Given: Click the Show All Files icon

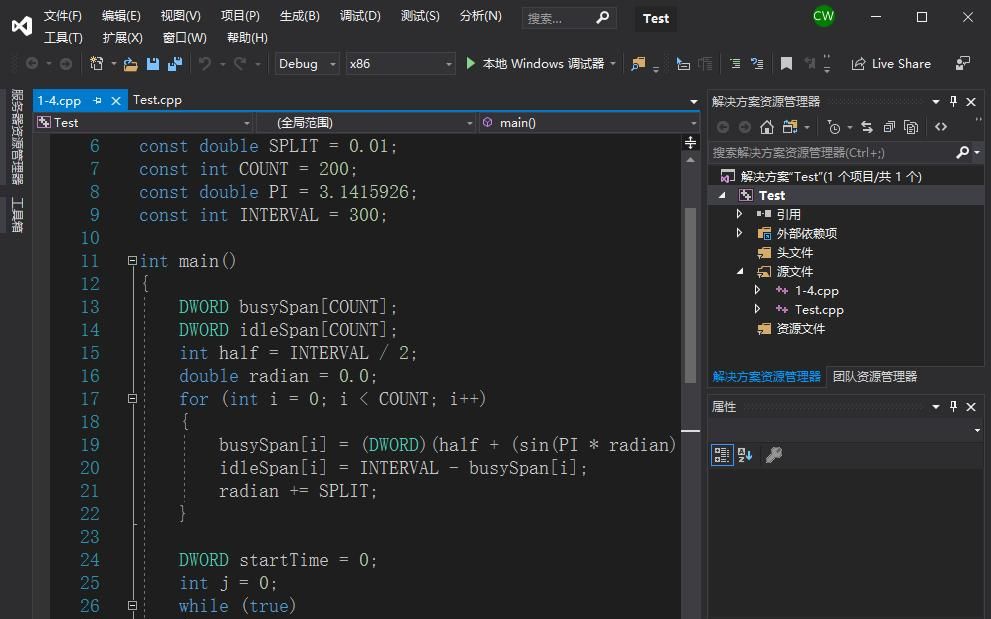Looking at the screenshot, I should tap(911, 127).
